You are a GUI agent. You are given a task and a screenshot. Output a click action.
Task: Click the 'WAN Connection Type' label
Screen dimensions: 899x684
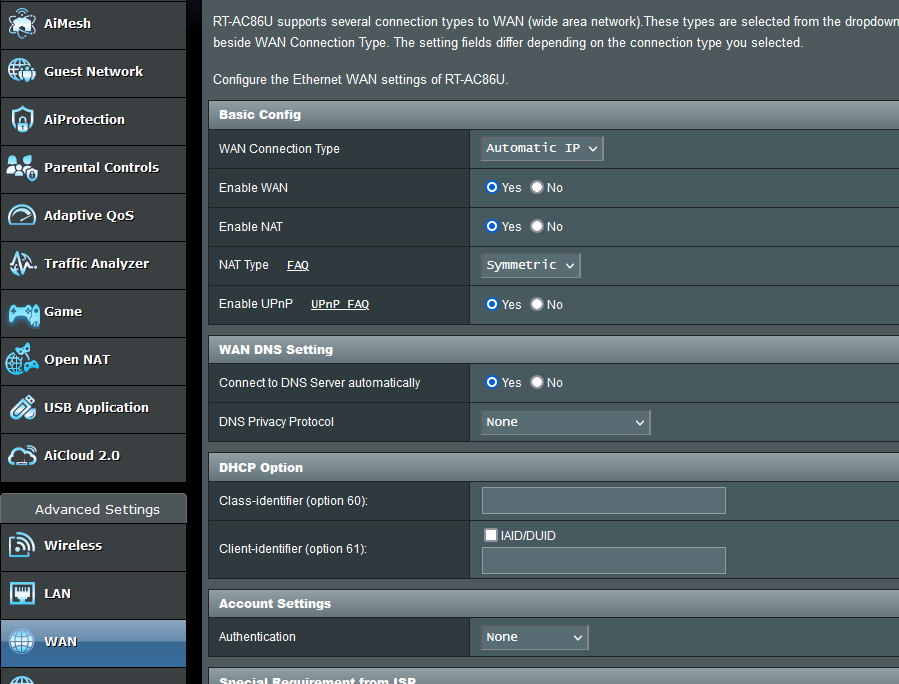(x=279, y=149)
